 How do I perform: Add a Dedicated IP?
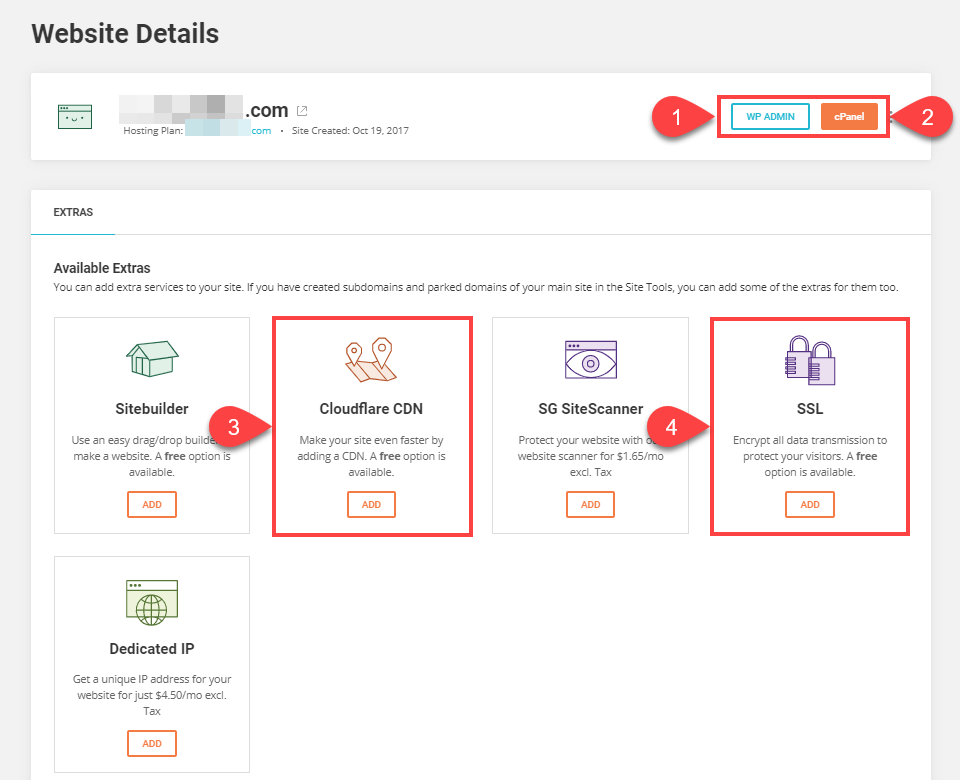pyautogui.click(x=151, y=743)
